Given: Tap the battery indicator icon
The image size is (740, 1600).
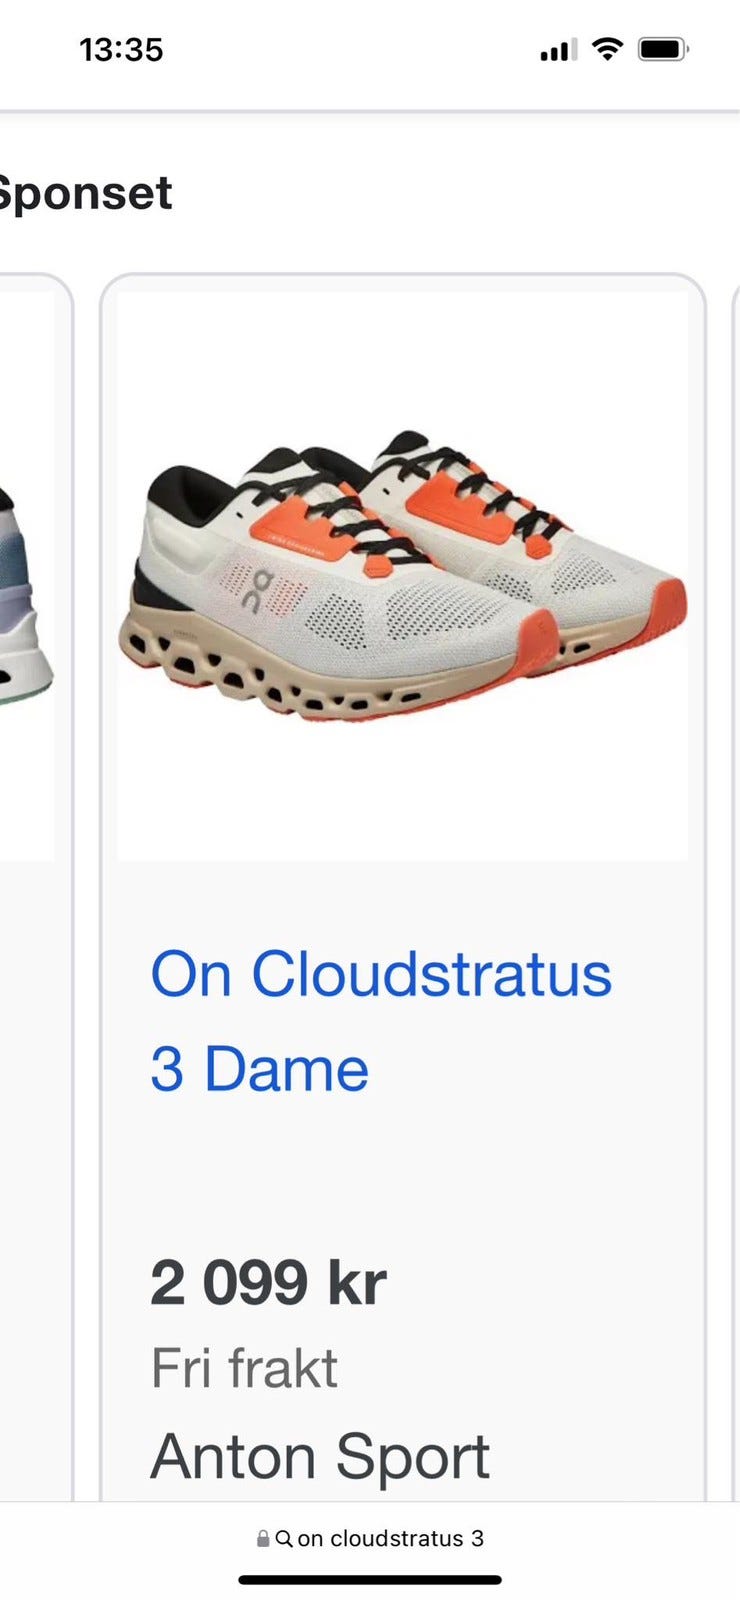Looking at the screenshot, I should pyautogui.click(x=663, y=49).
